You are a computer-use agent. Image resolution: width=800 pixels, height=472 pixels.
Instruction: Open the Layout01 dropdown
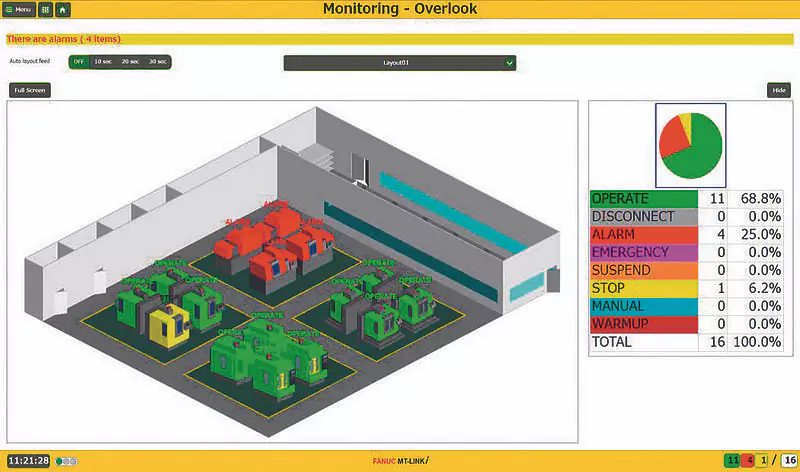[x=399, y=63]
